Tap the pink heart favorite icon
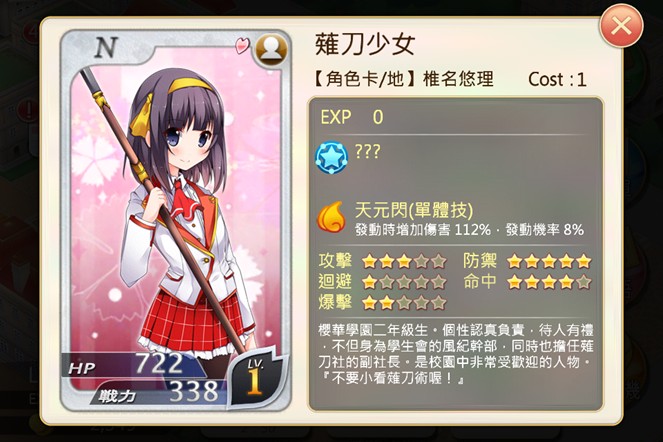This screenshot has width=663, height=442. coord(243,45)
